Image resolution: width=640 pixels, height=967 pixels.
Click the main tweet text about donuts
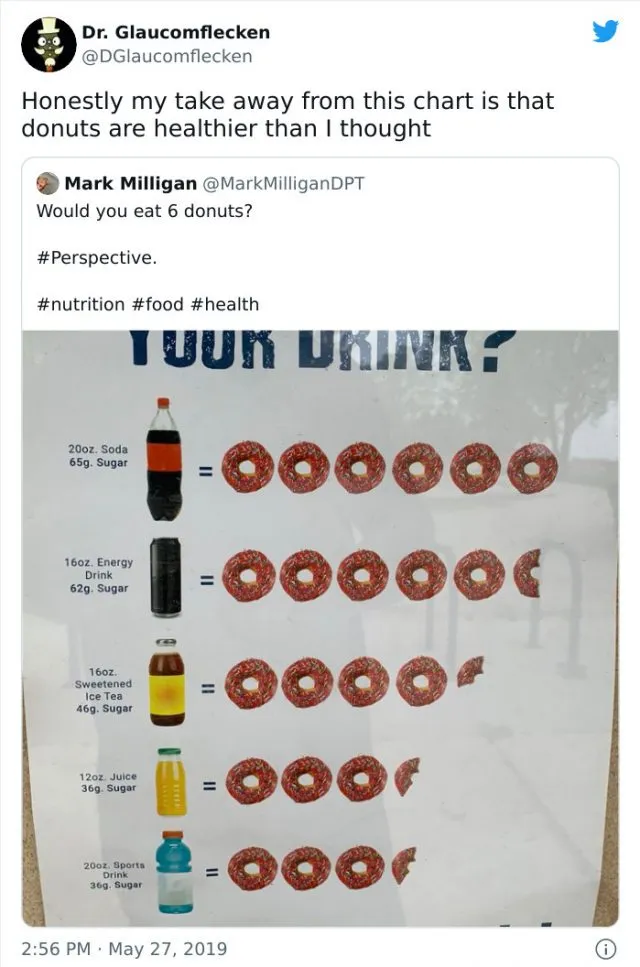(287, 114)
